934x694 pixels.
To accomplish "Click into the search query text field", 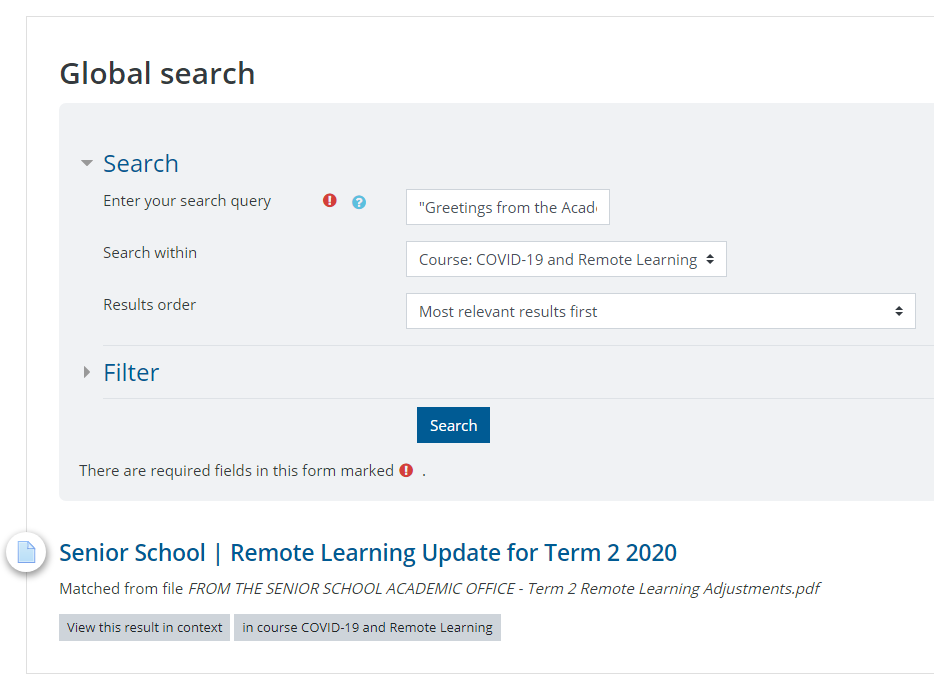I will [x=508, y=208].
